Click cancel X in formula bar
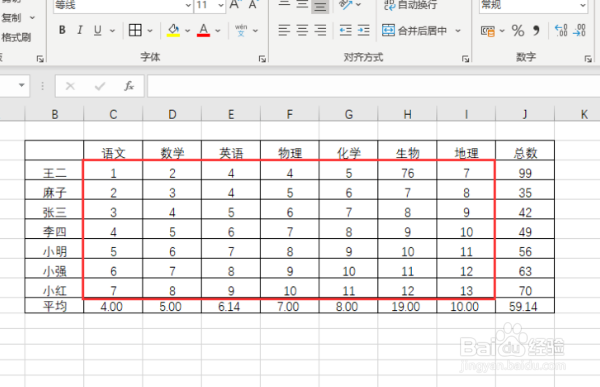 tap(70, 86)
